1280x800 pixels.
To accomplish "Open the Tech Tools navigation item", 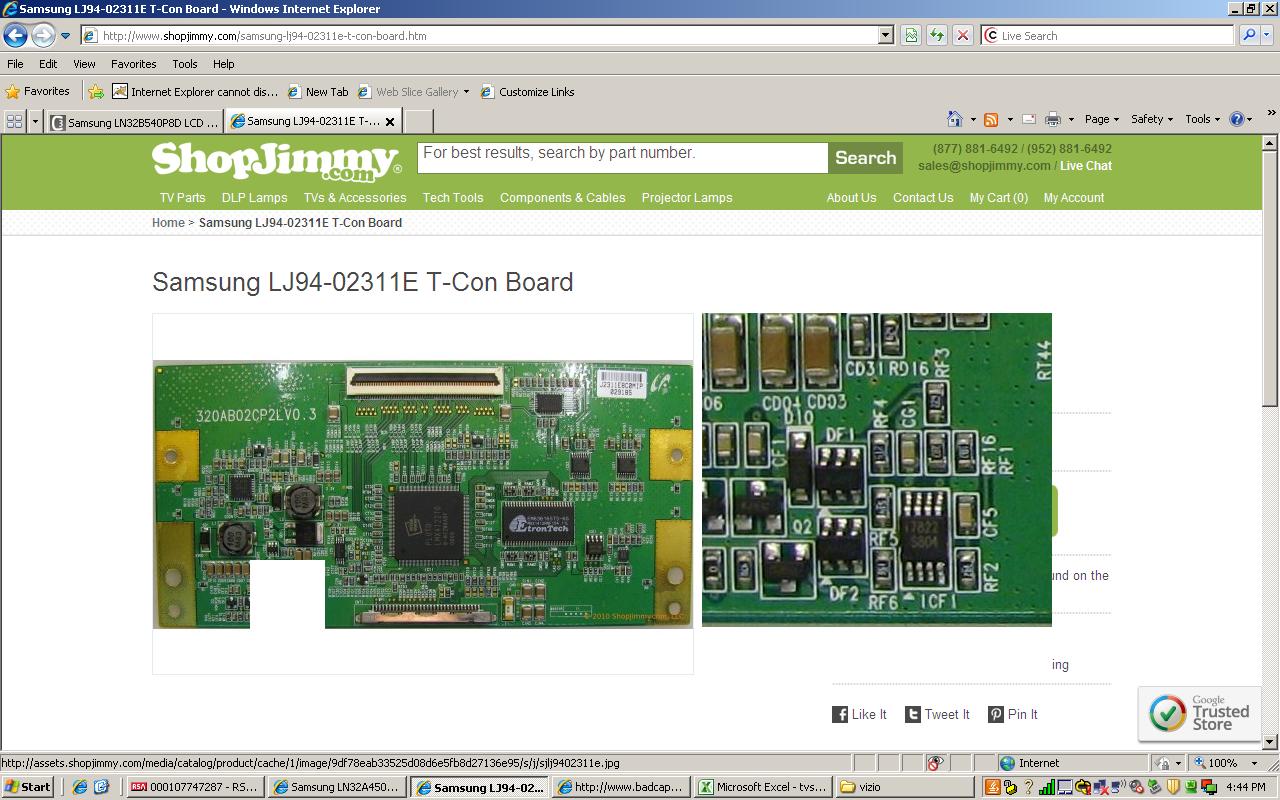I will [453, 198].
